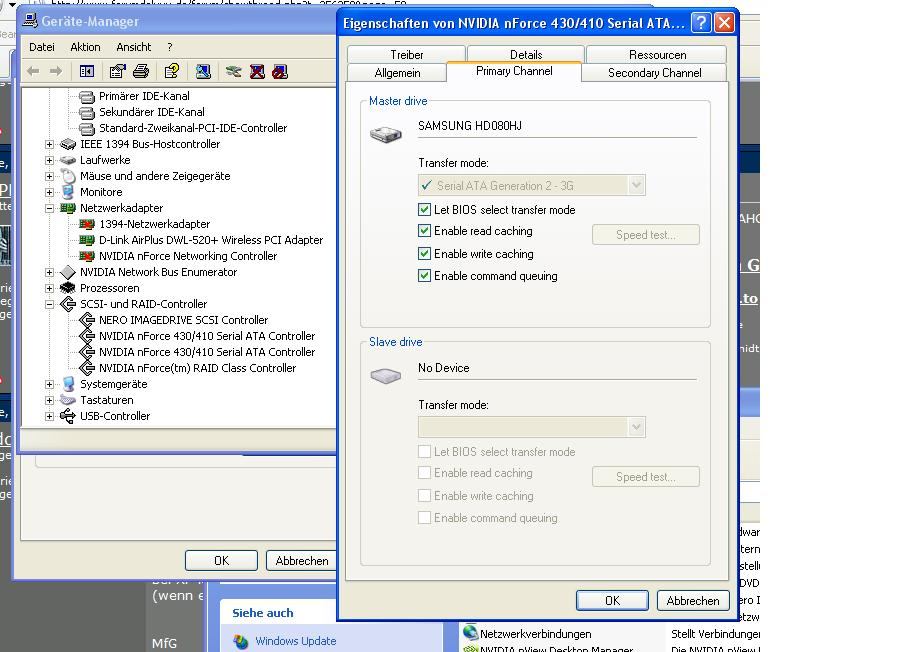Open the Datei menu

42,47
